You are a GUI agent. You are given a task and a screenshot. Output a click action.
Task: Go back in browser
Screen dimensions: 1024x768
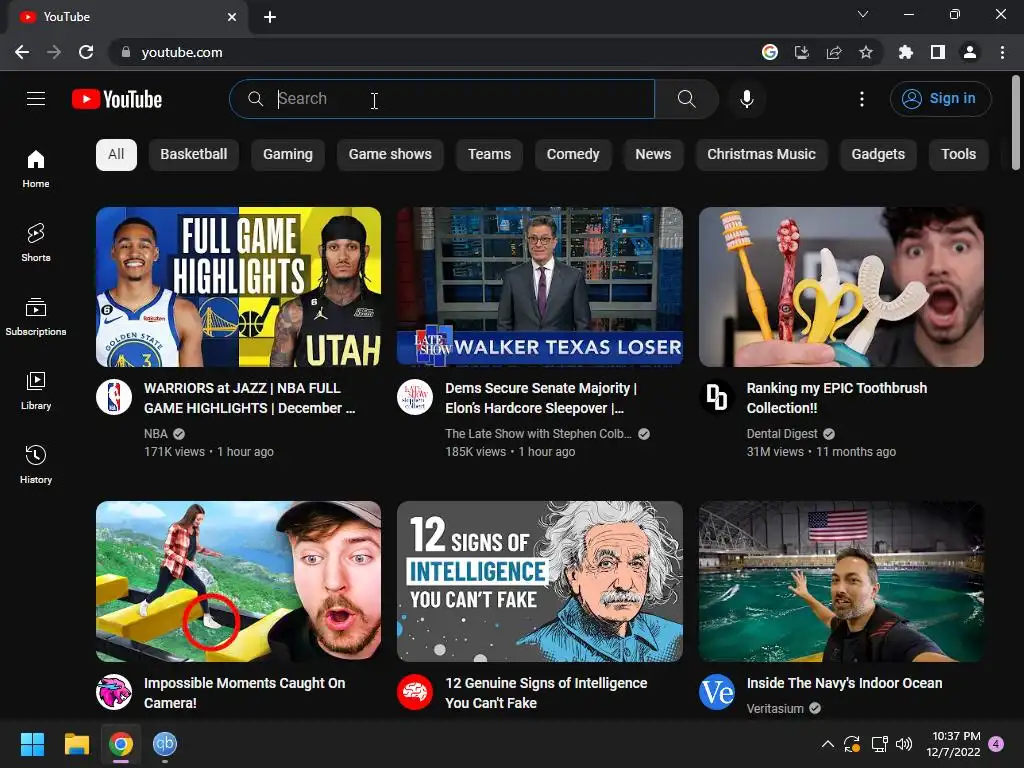click(22, 52)
